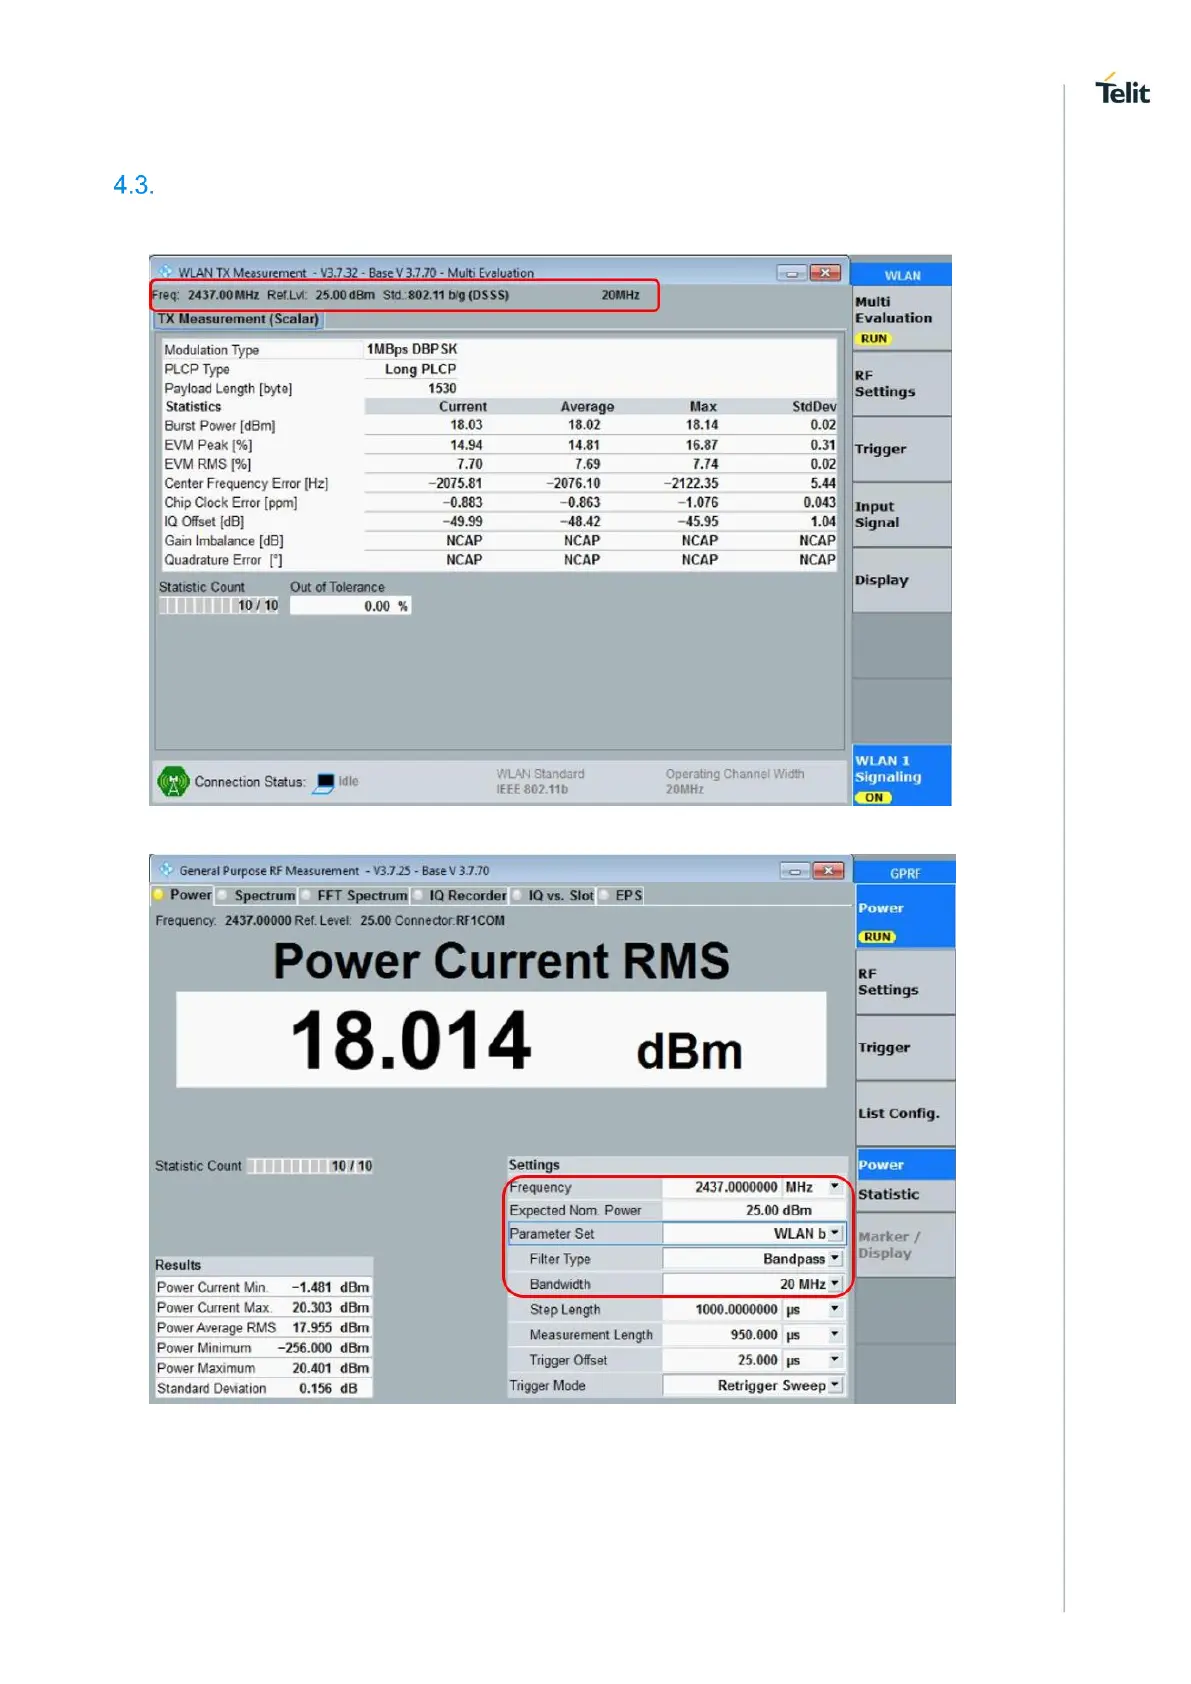The image size is (1191, 1684).
Task: Open the Trigger Offset unit dropdown
Action: [834, 1360]
